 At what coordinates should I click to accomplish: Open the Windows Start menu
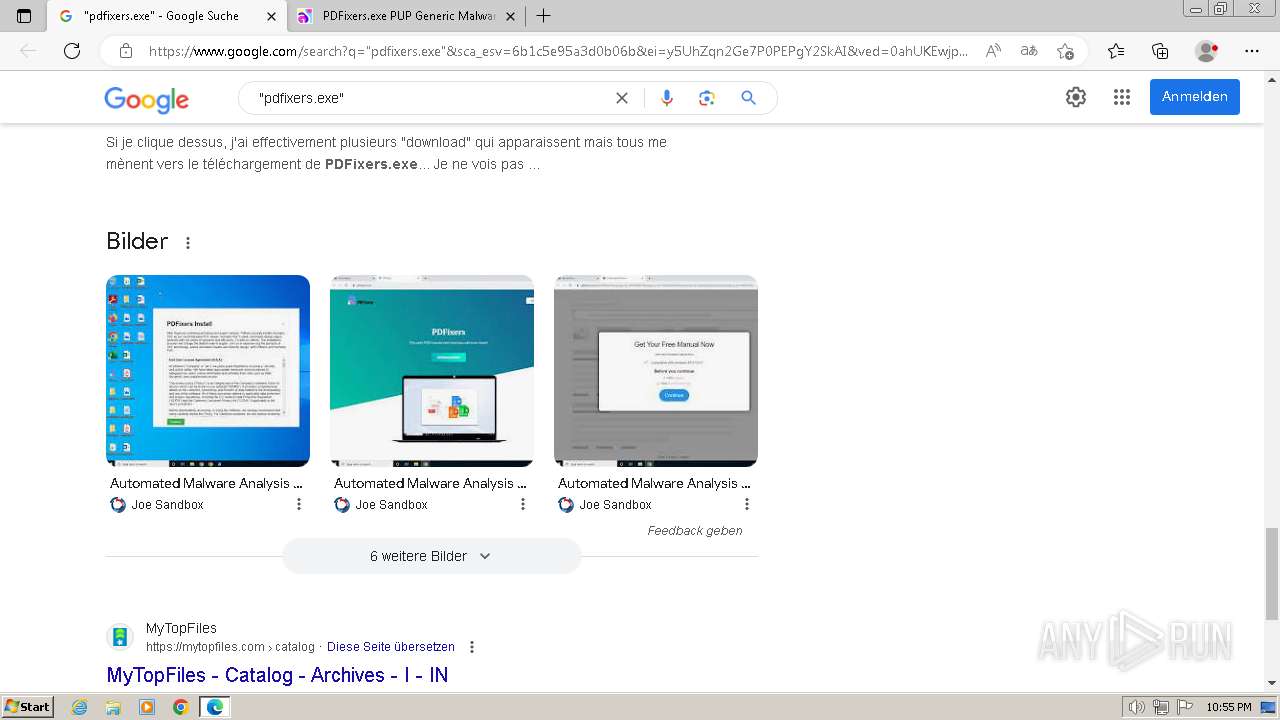(28, 707)
